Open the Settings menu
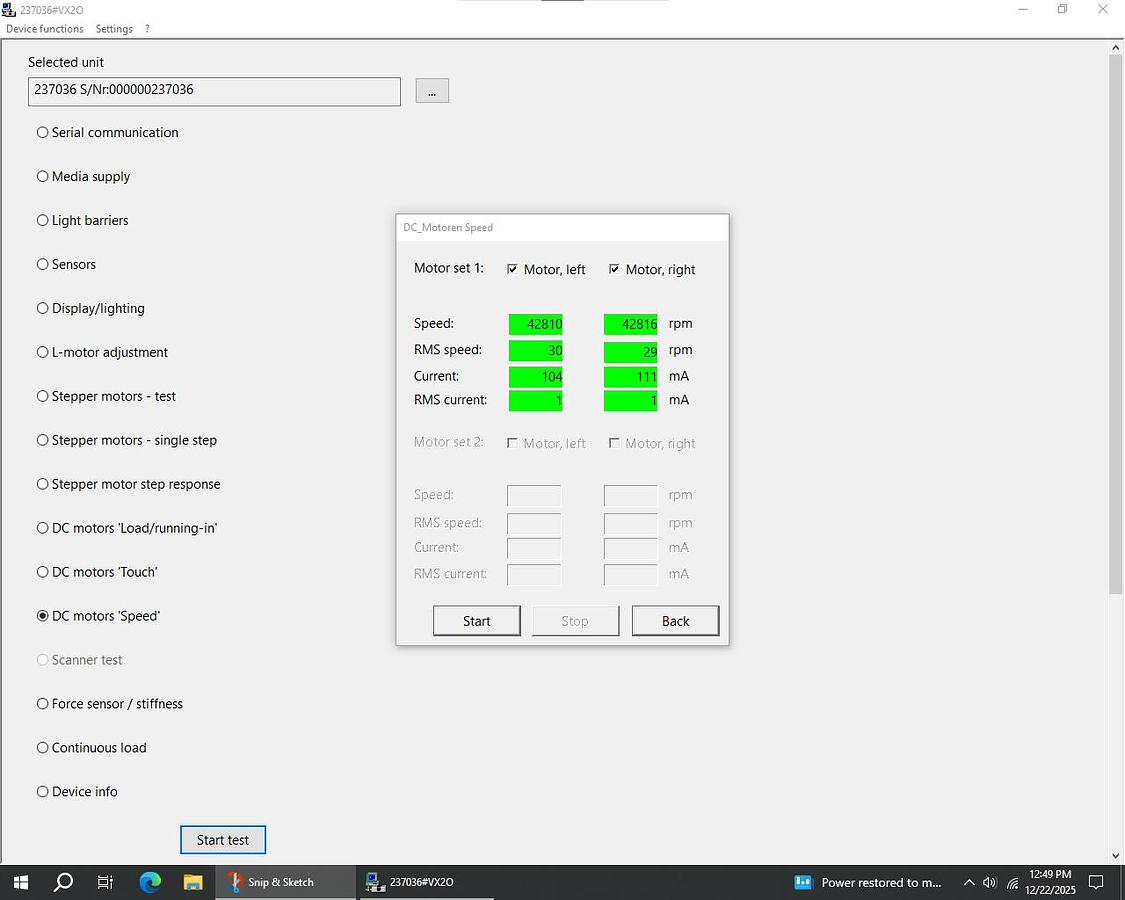The height and width of the screenshot is (900, 1125). click(114, 29)
